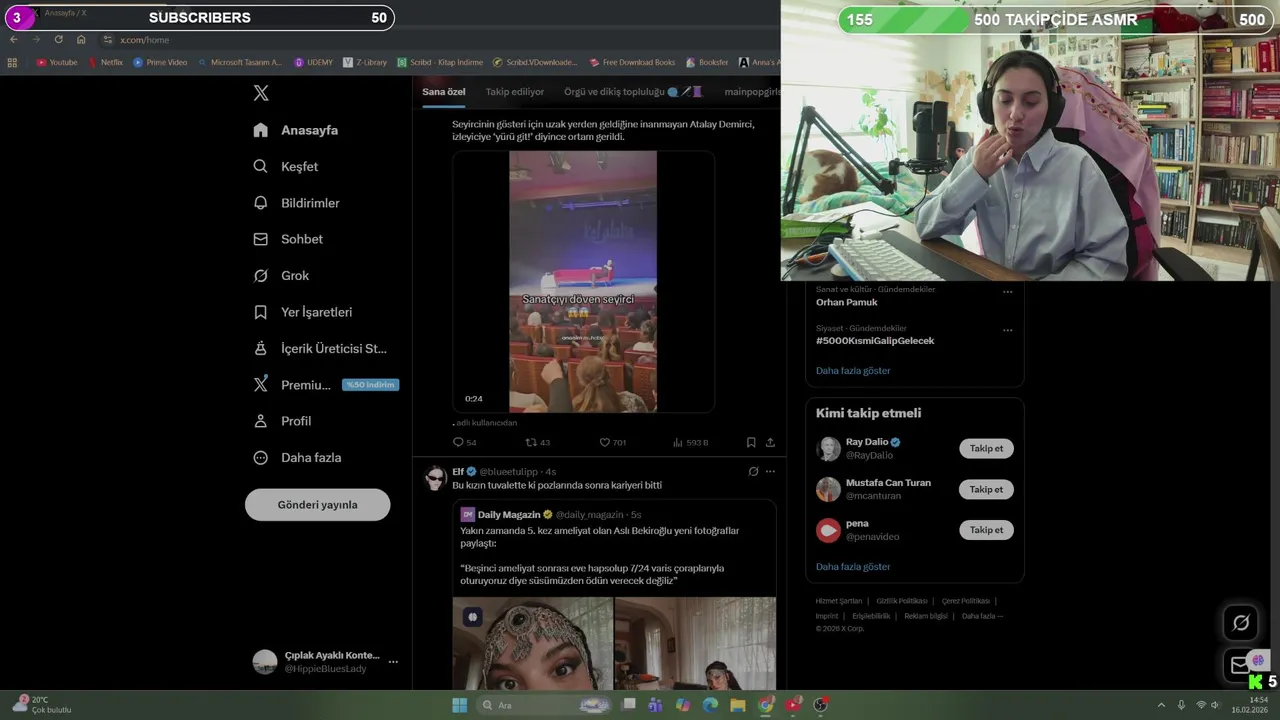Open Profil page
This screenshot has height=720, width=1280.
click(283, 421)
